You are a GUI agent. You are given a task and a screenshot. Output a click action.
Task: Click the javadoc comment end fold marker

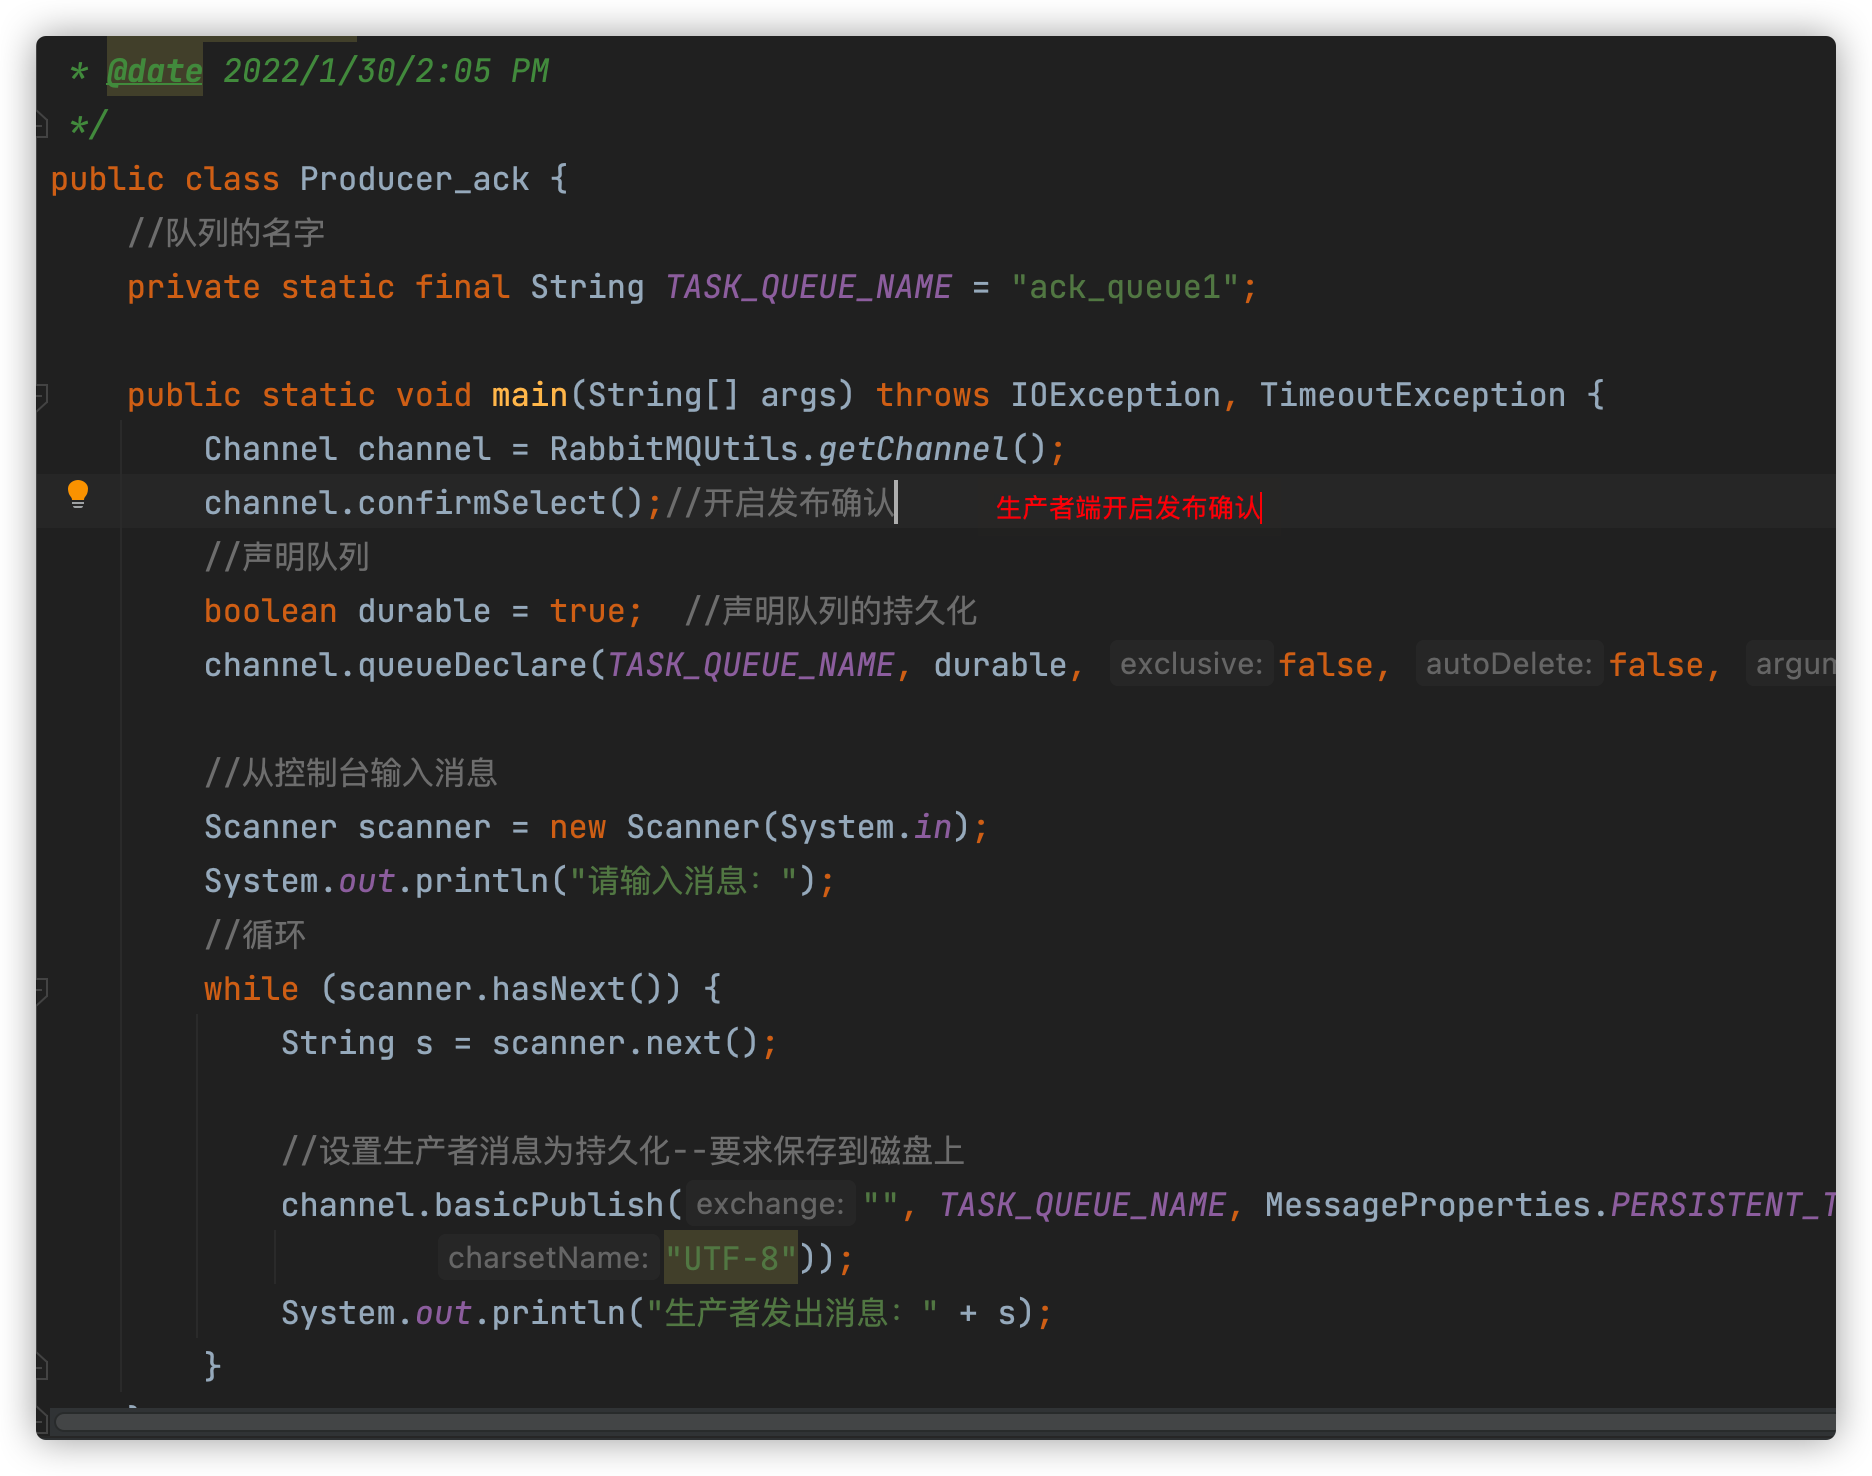click(x=42, y=126)
